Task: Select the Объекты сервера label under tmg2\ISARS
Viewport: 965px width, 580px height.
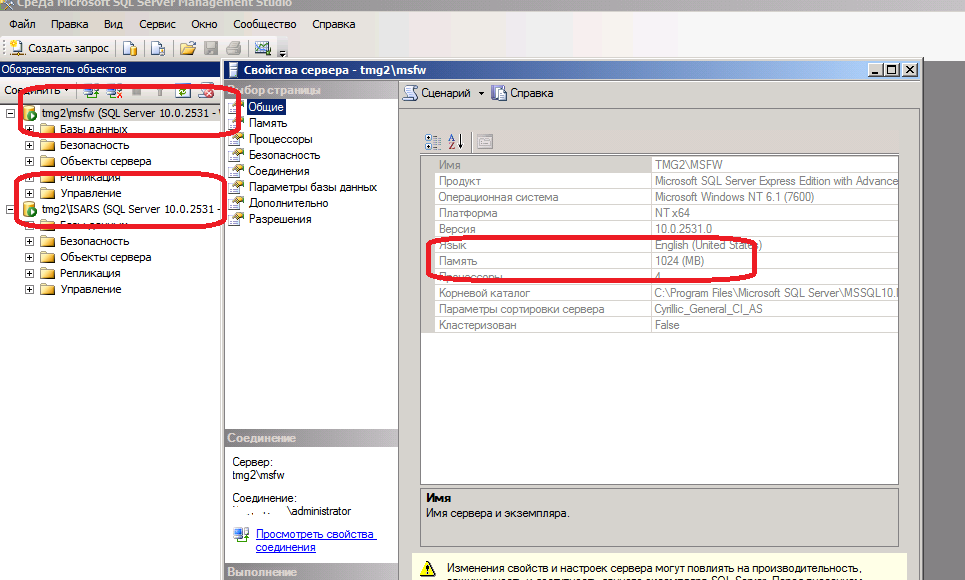Action: [x=106, y=257]
